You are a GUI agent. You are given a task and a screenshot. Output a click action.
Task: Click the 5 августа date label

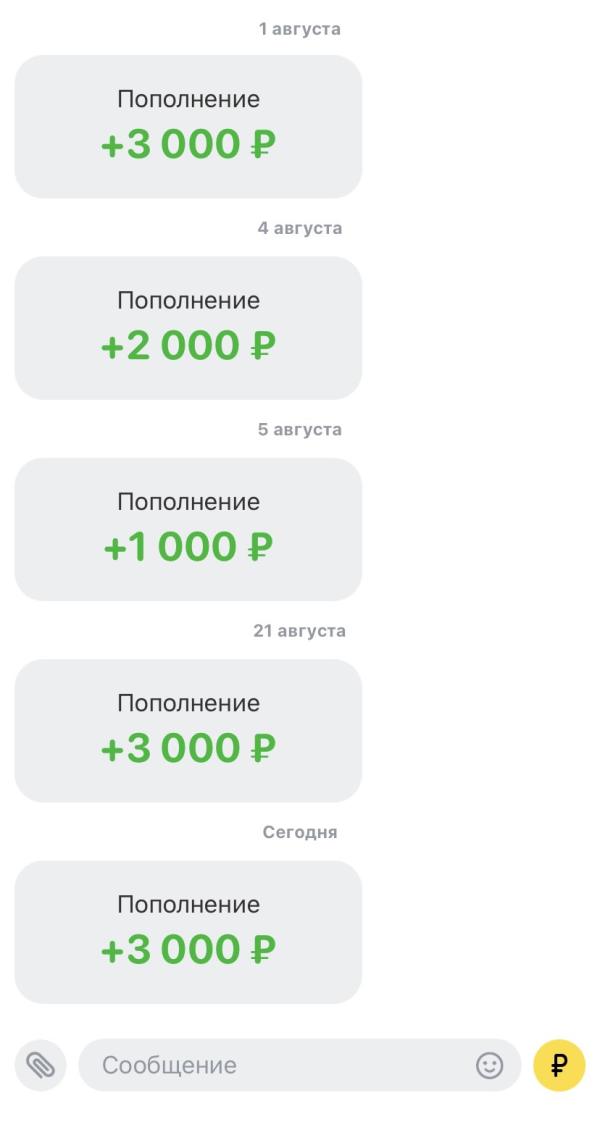click(299, 430)
